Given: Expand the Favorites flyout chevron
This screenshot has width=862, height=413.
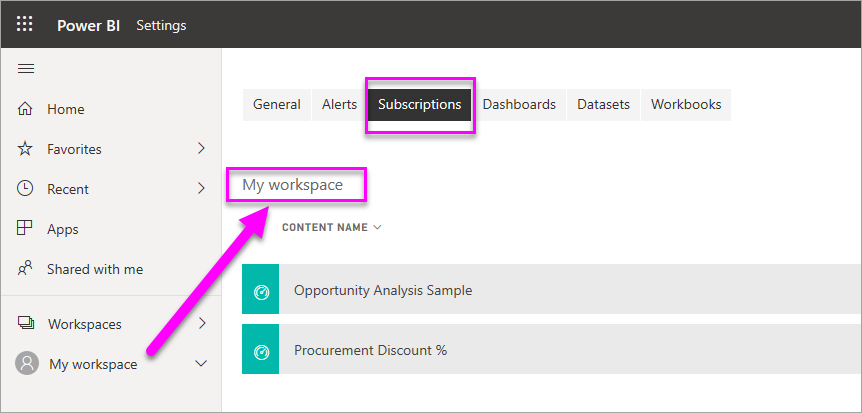Looking at the screenshot, I should click(x=201, y=149).
